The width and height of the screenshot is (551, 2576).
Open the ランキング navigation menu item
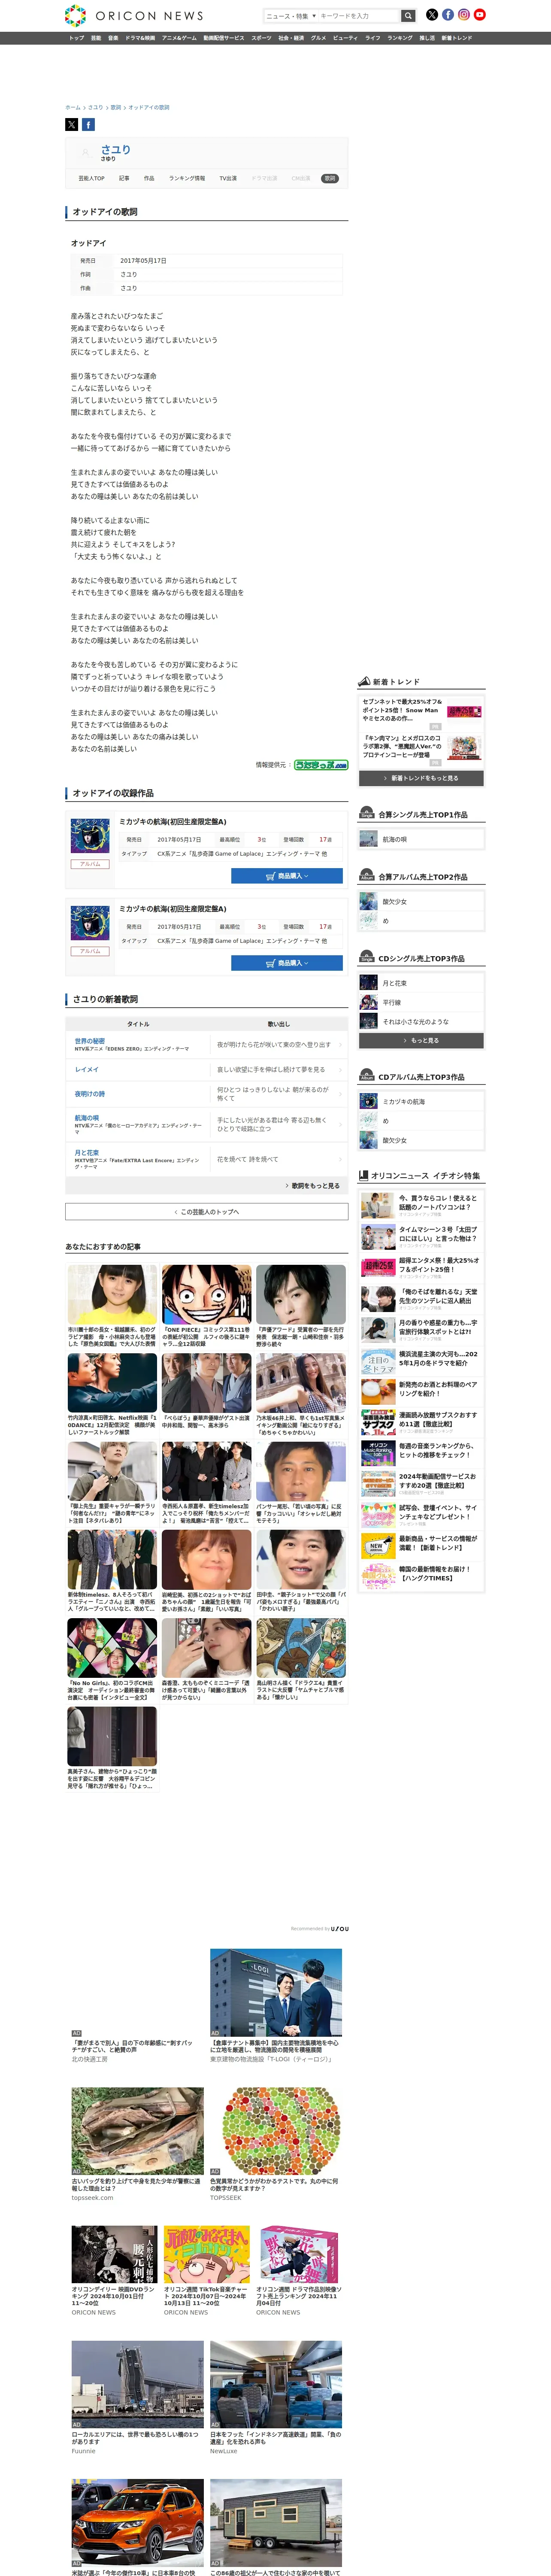point(400,38)
